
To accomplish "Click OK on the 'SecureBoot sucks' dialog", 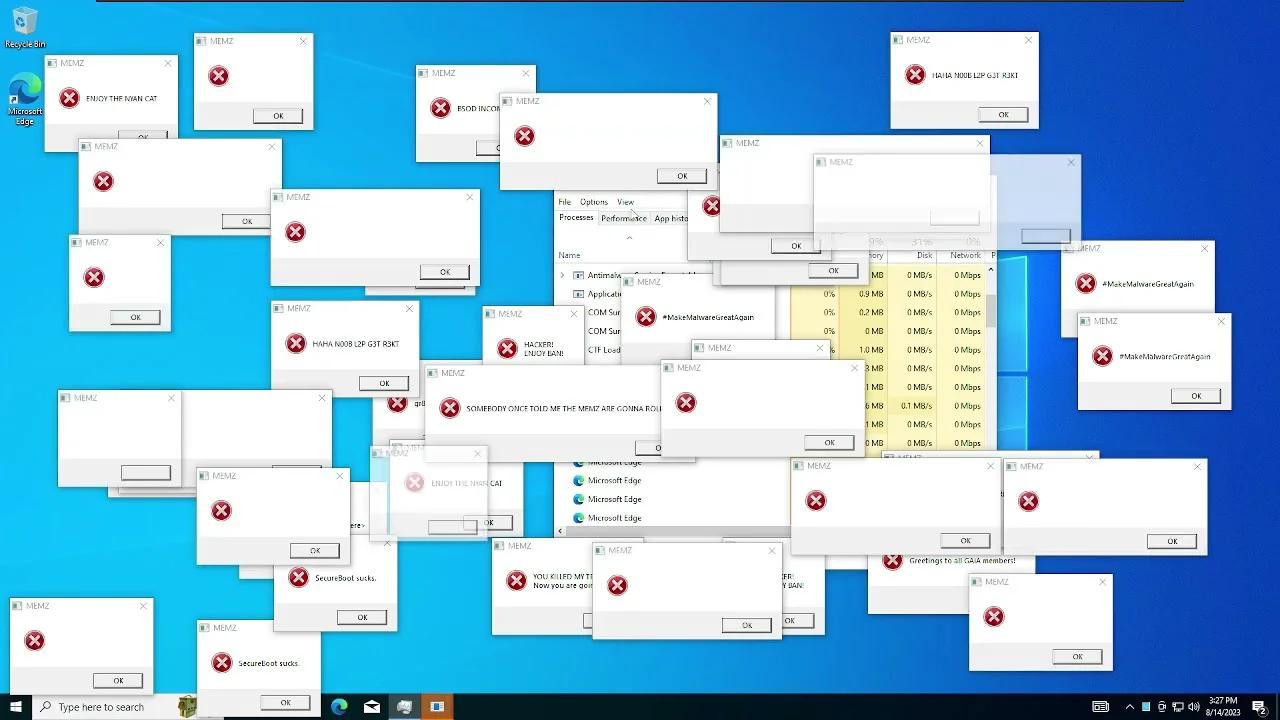I will coord(362,616).
